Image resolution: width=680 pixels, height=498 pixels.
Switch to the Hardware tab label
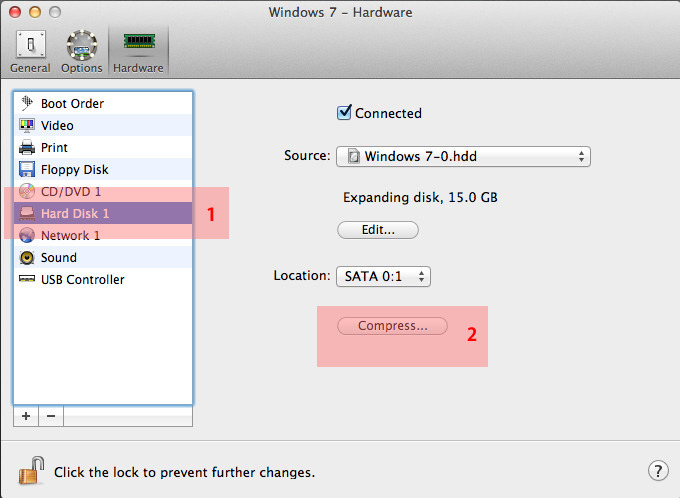coord(138,68)
